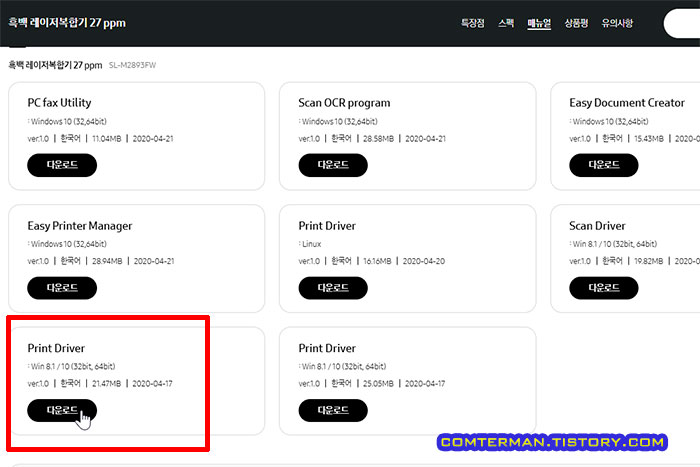Click the white rounded button in header

682,23
